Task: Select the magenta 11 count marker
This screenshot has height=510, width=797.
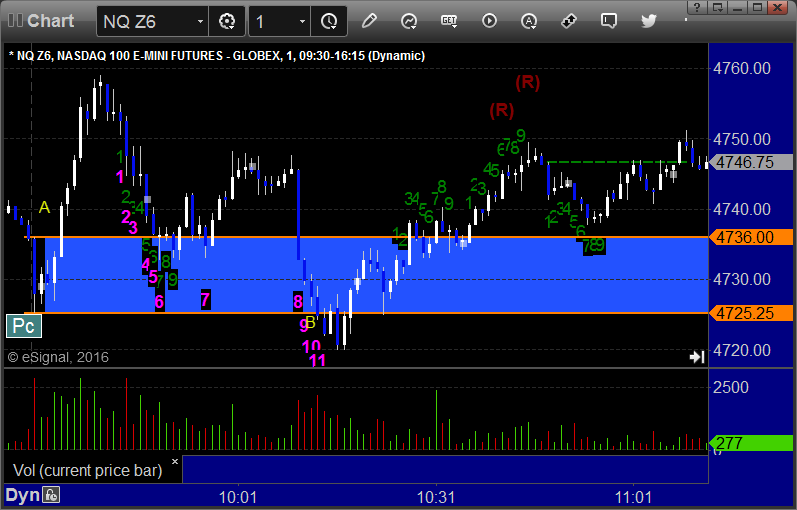Action: tap(317, 361)
